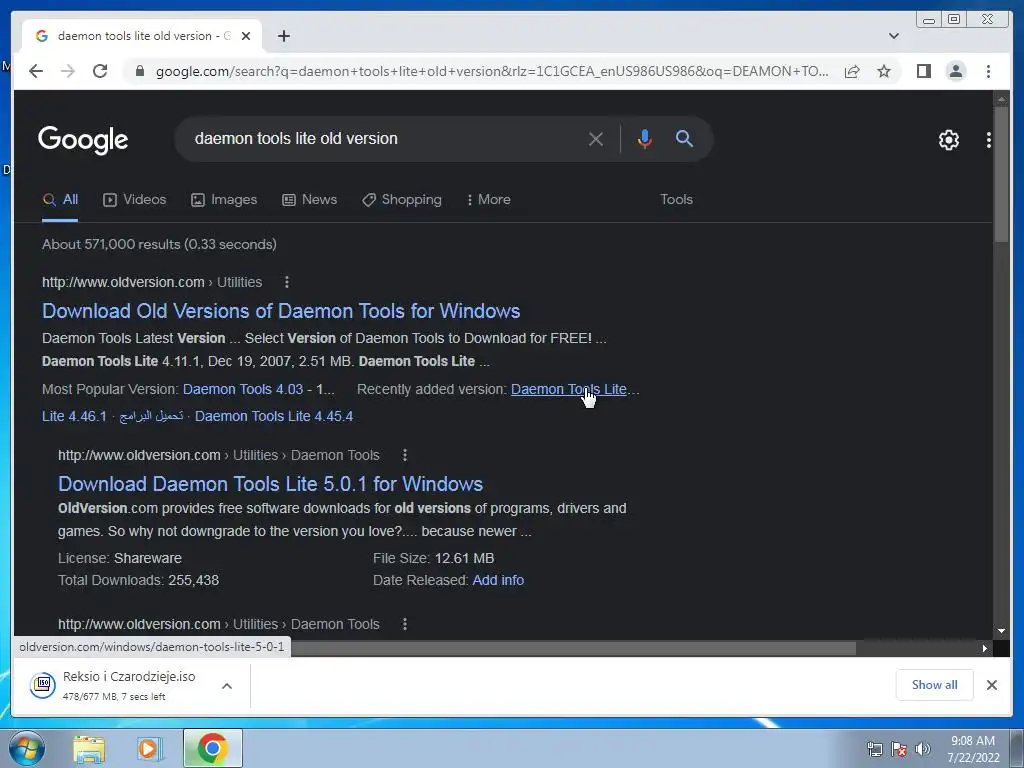Open the Windows Start menu
The height and width of the screenshot is (768, 1024).
[x=27, y=748]
